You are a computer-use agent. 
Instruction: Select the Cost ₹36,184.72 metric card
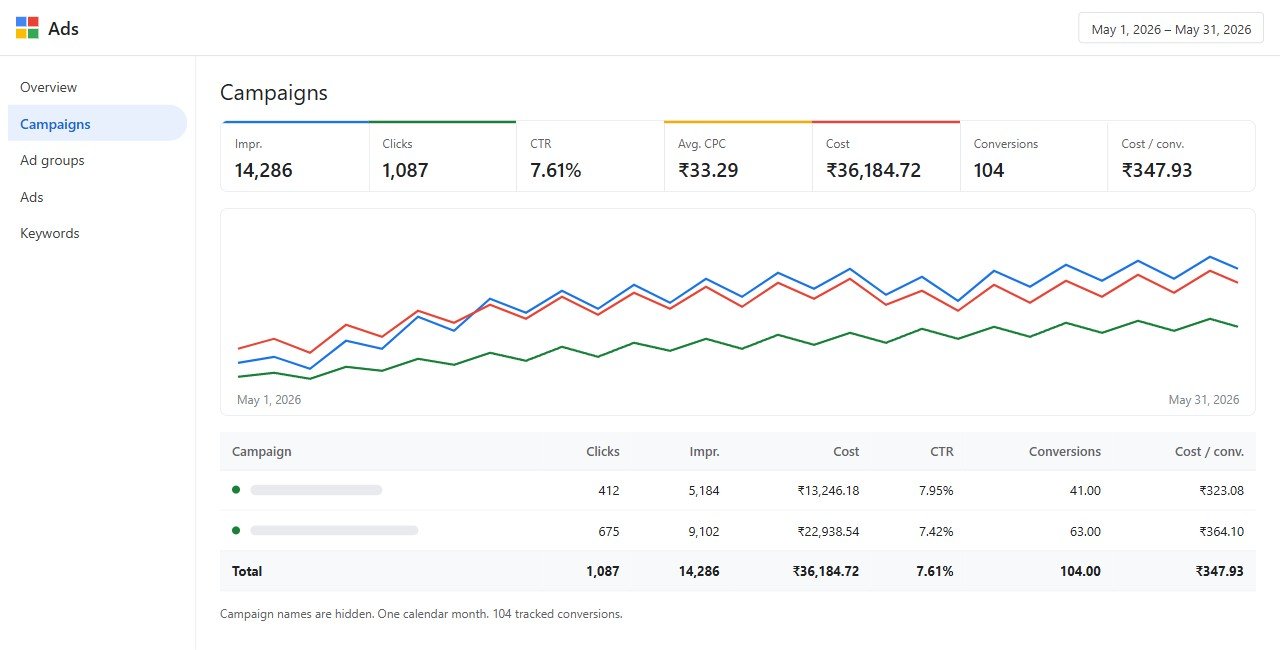[886, 156]
